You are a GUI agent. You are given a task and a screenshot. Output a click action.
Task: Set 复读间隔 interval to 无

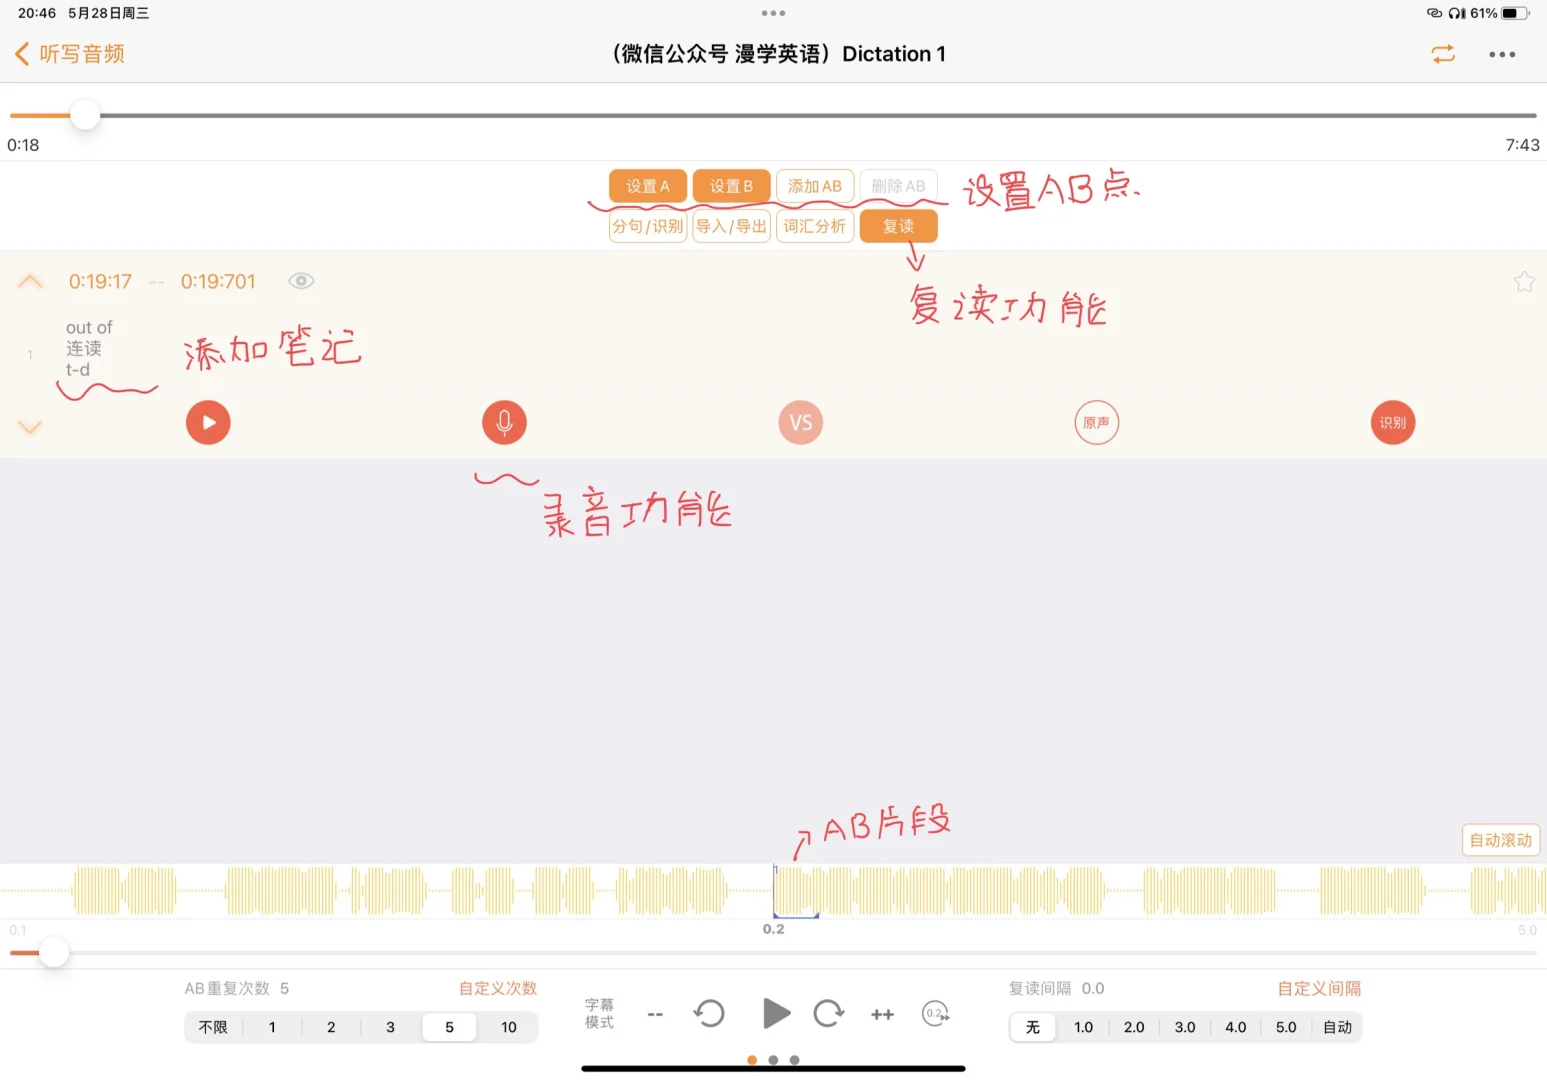coord(1032,1027)
